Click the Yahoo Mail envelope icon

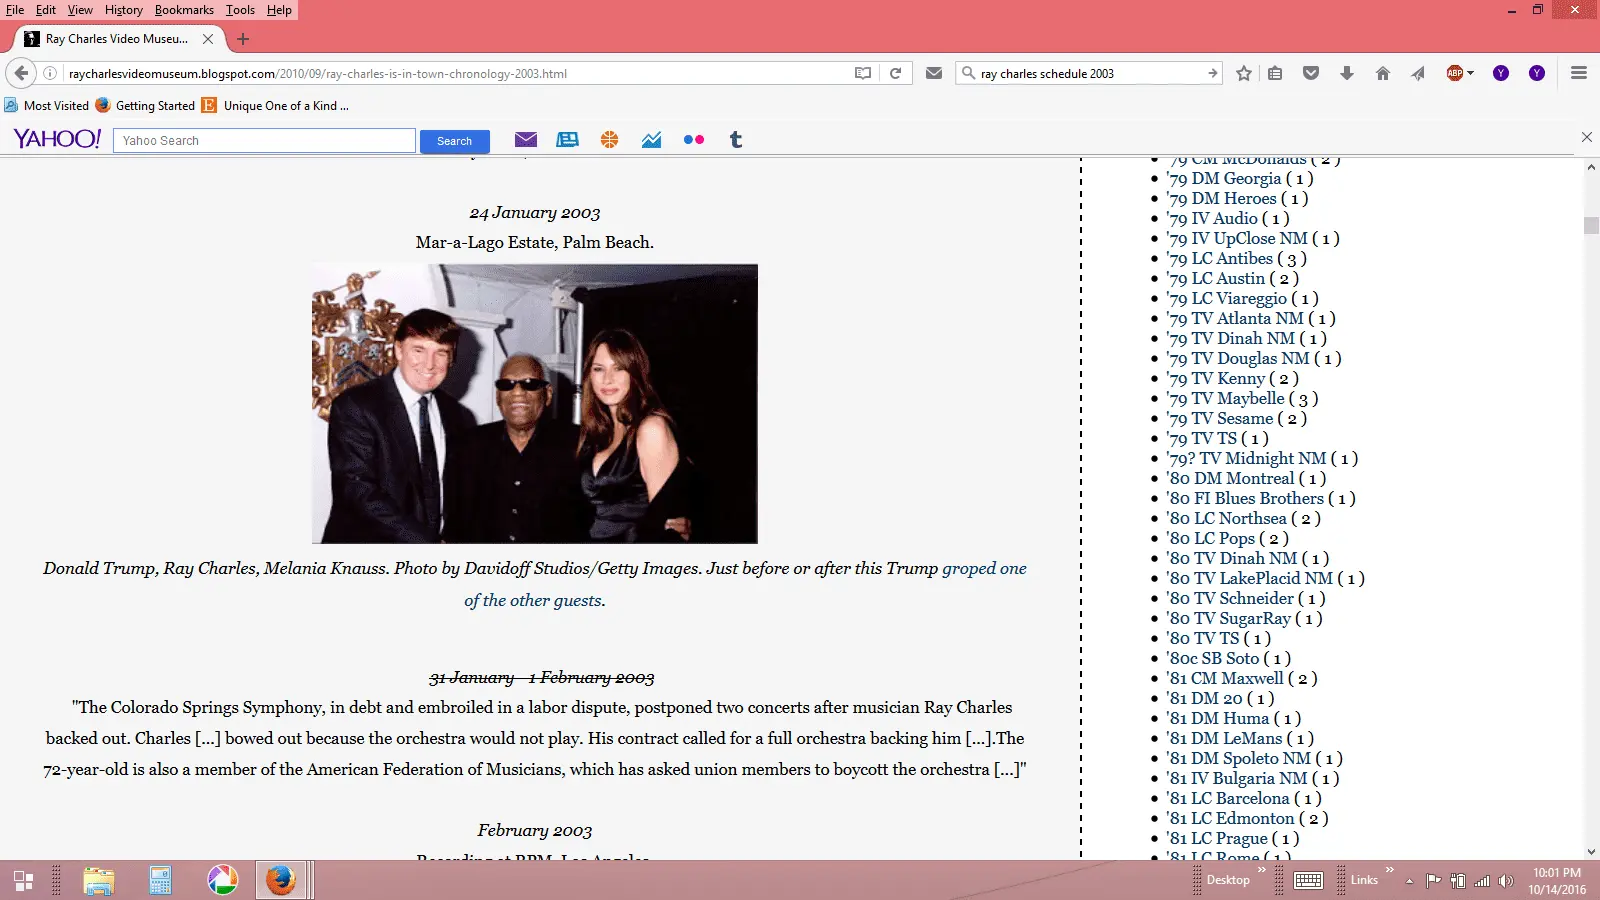526,140
